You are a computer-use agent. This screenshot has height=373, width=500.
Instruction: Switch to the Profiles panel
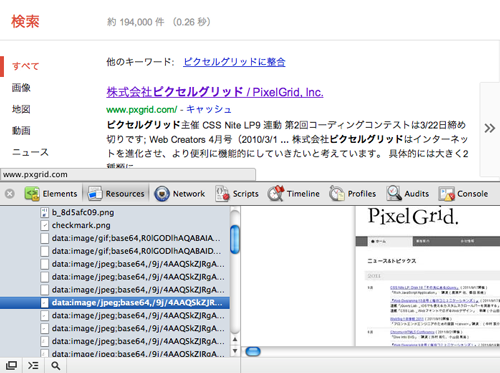coord(353,194)
